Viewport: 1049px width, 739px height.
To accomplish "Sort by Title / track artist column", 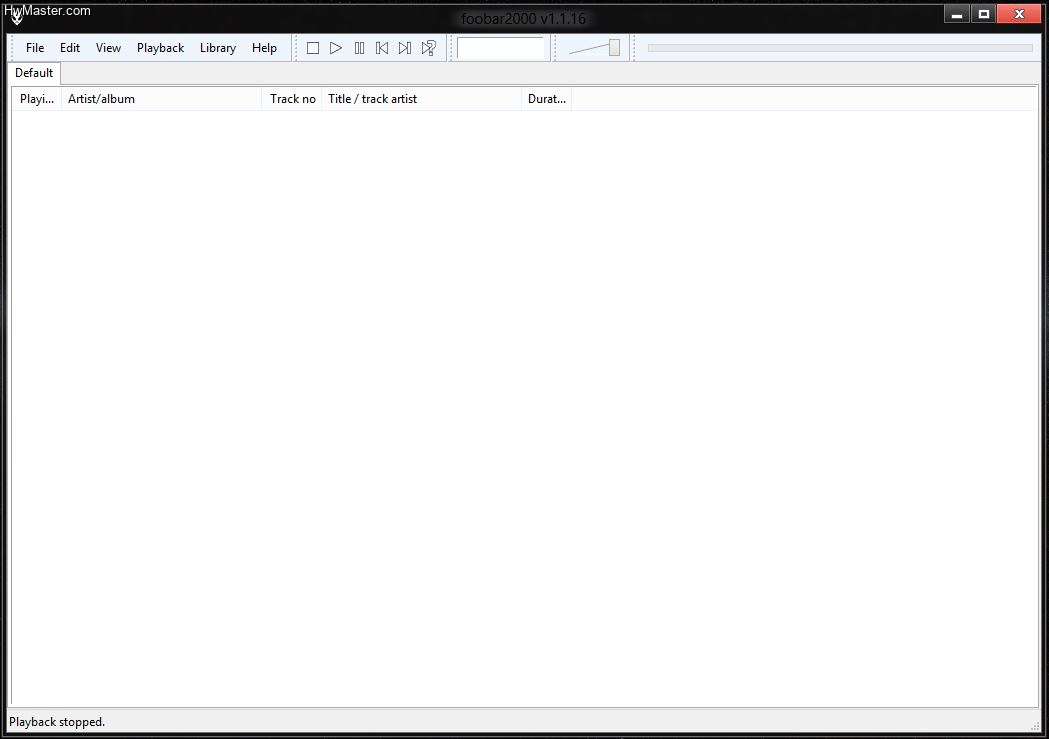I will click(421, 99).
